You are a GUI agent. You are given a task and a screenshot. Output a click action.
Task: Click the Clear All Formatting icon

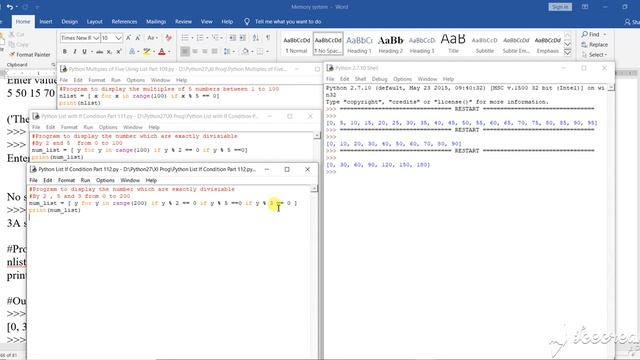pyautogui.click(x=168, y=38)
